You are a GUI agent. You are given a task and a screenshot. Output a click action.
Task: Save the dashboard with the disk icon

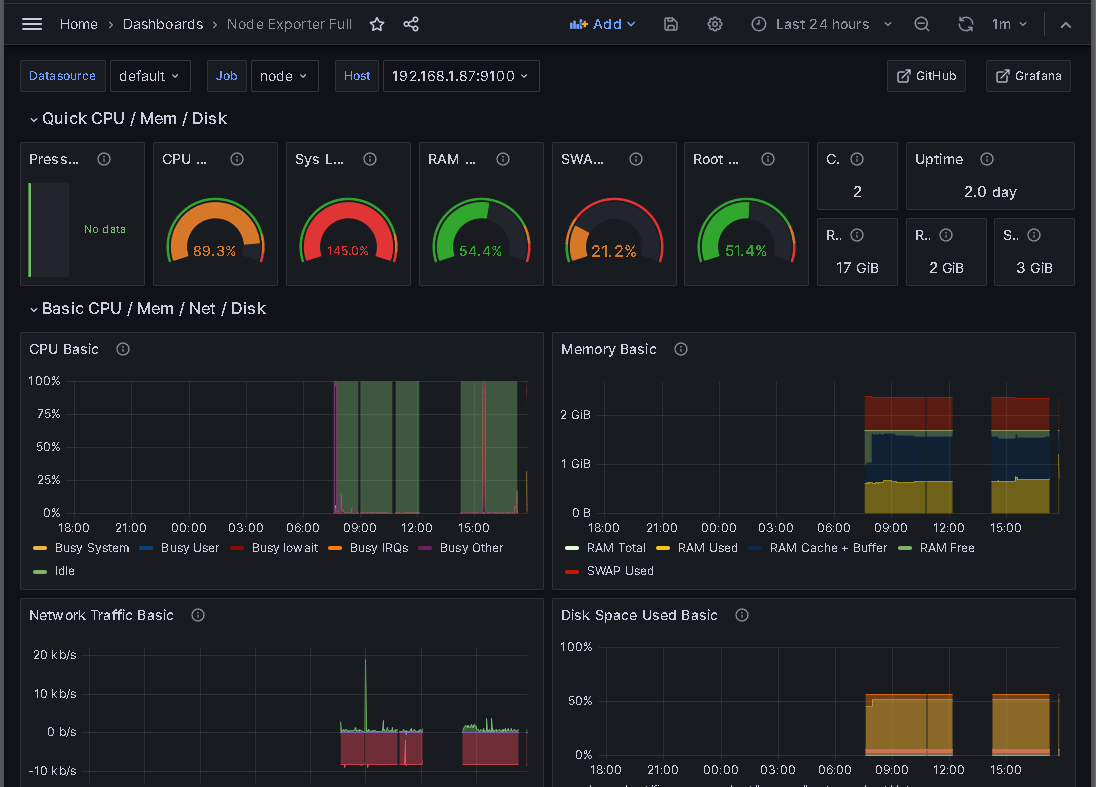click(x=670, y=24)
